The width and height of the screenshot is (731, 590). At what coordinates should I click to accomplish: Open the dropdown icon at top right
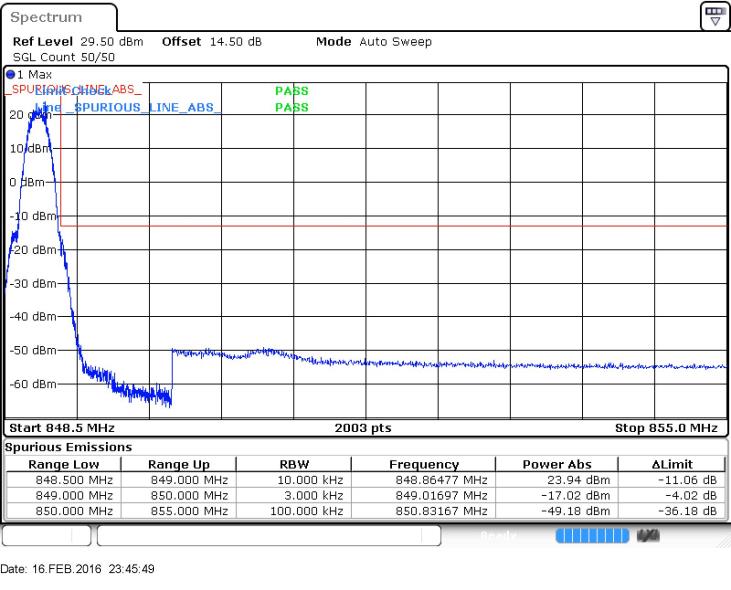(715, 16)
